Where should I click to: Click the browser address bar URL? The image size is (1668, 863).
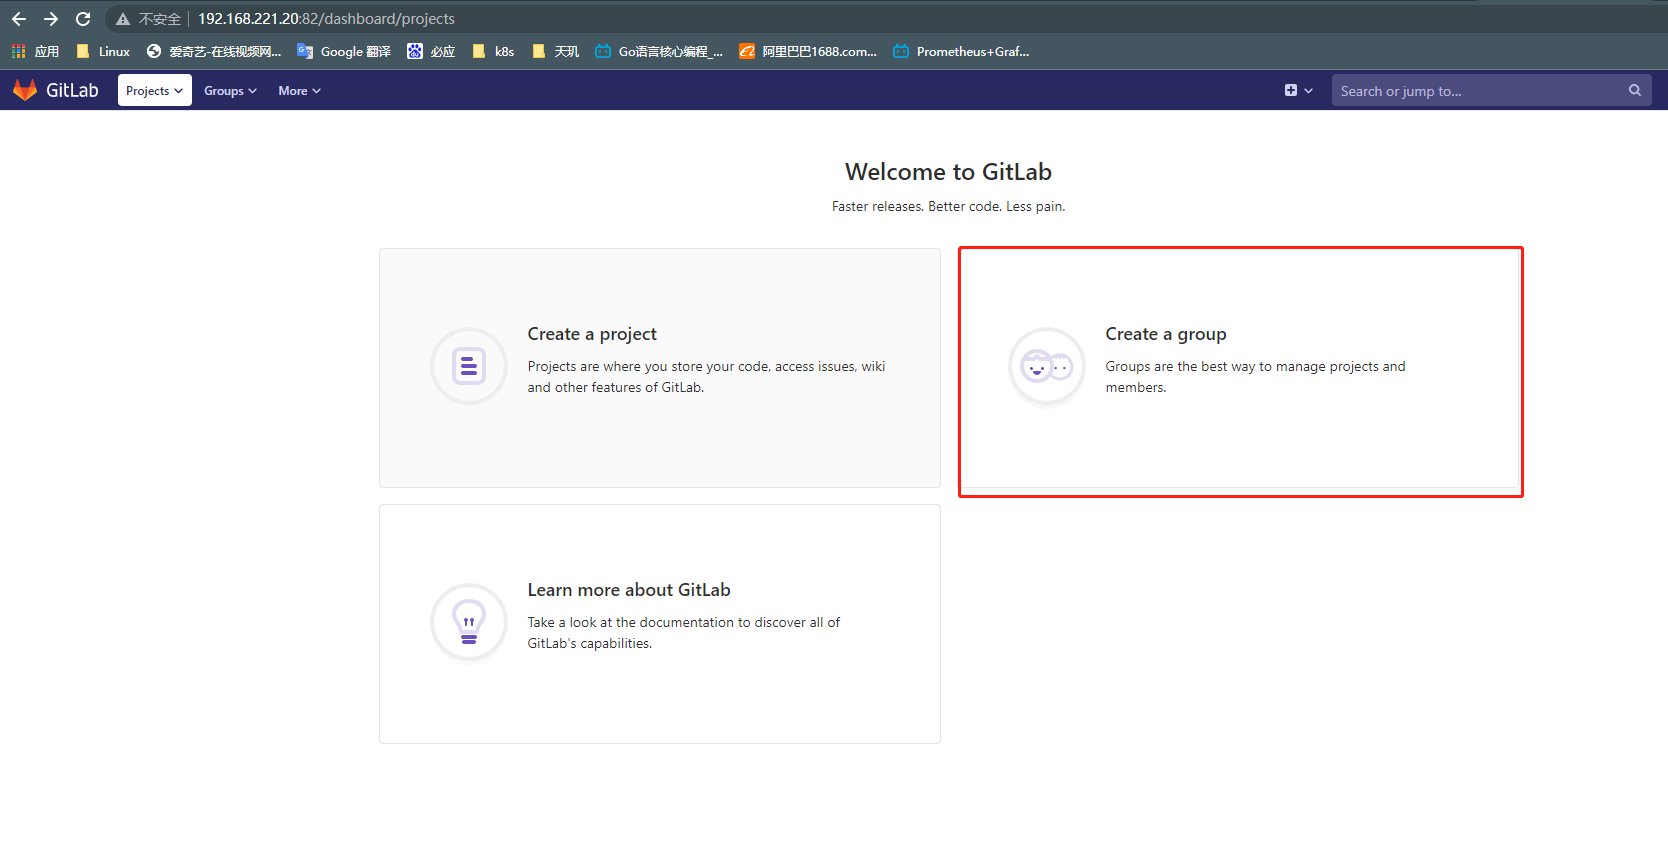[326, 19]
